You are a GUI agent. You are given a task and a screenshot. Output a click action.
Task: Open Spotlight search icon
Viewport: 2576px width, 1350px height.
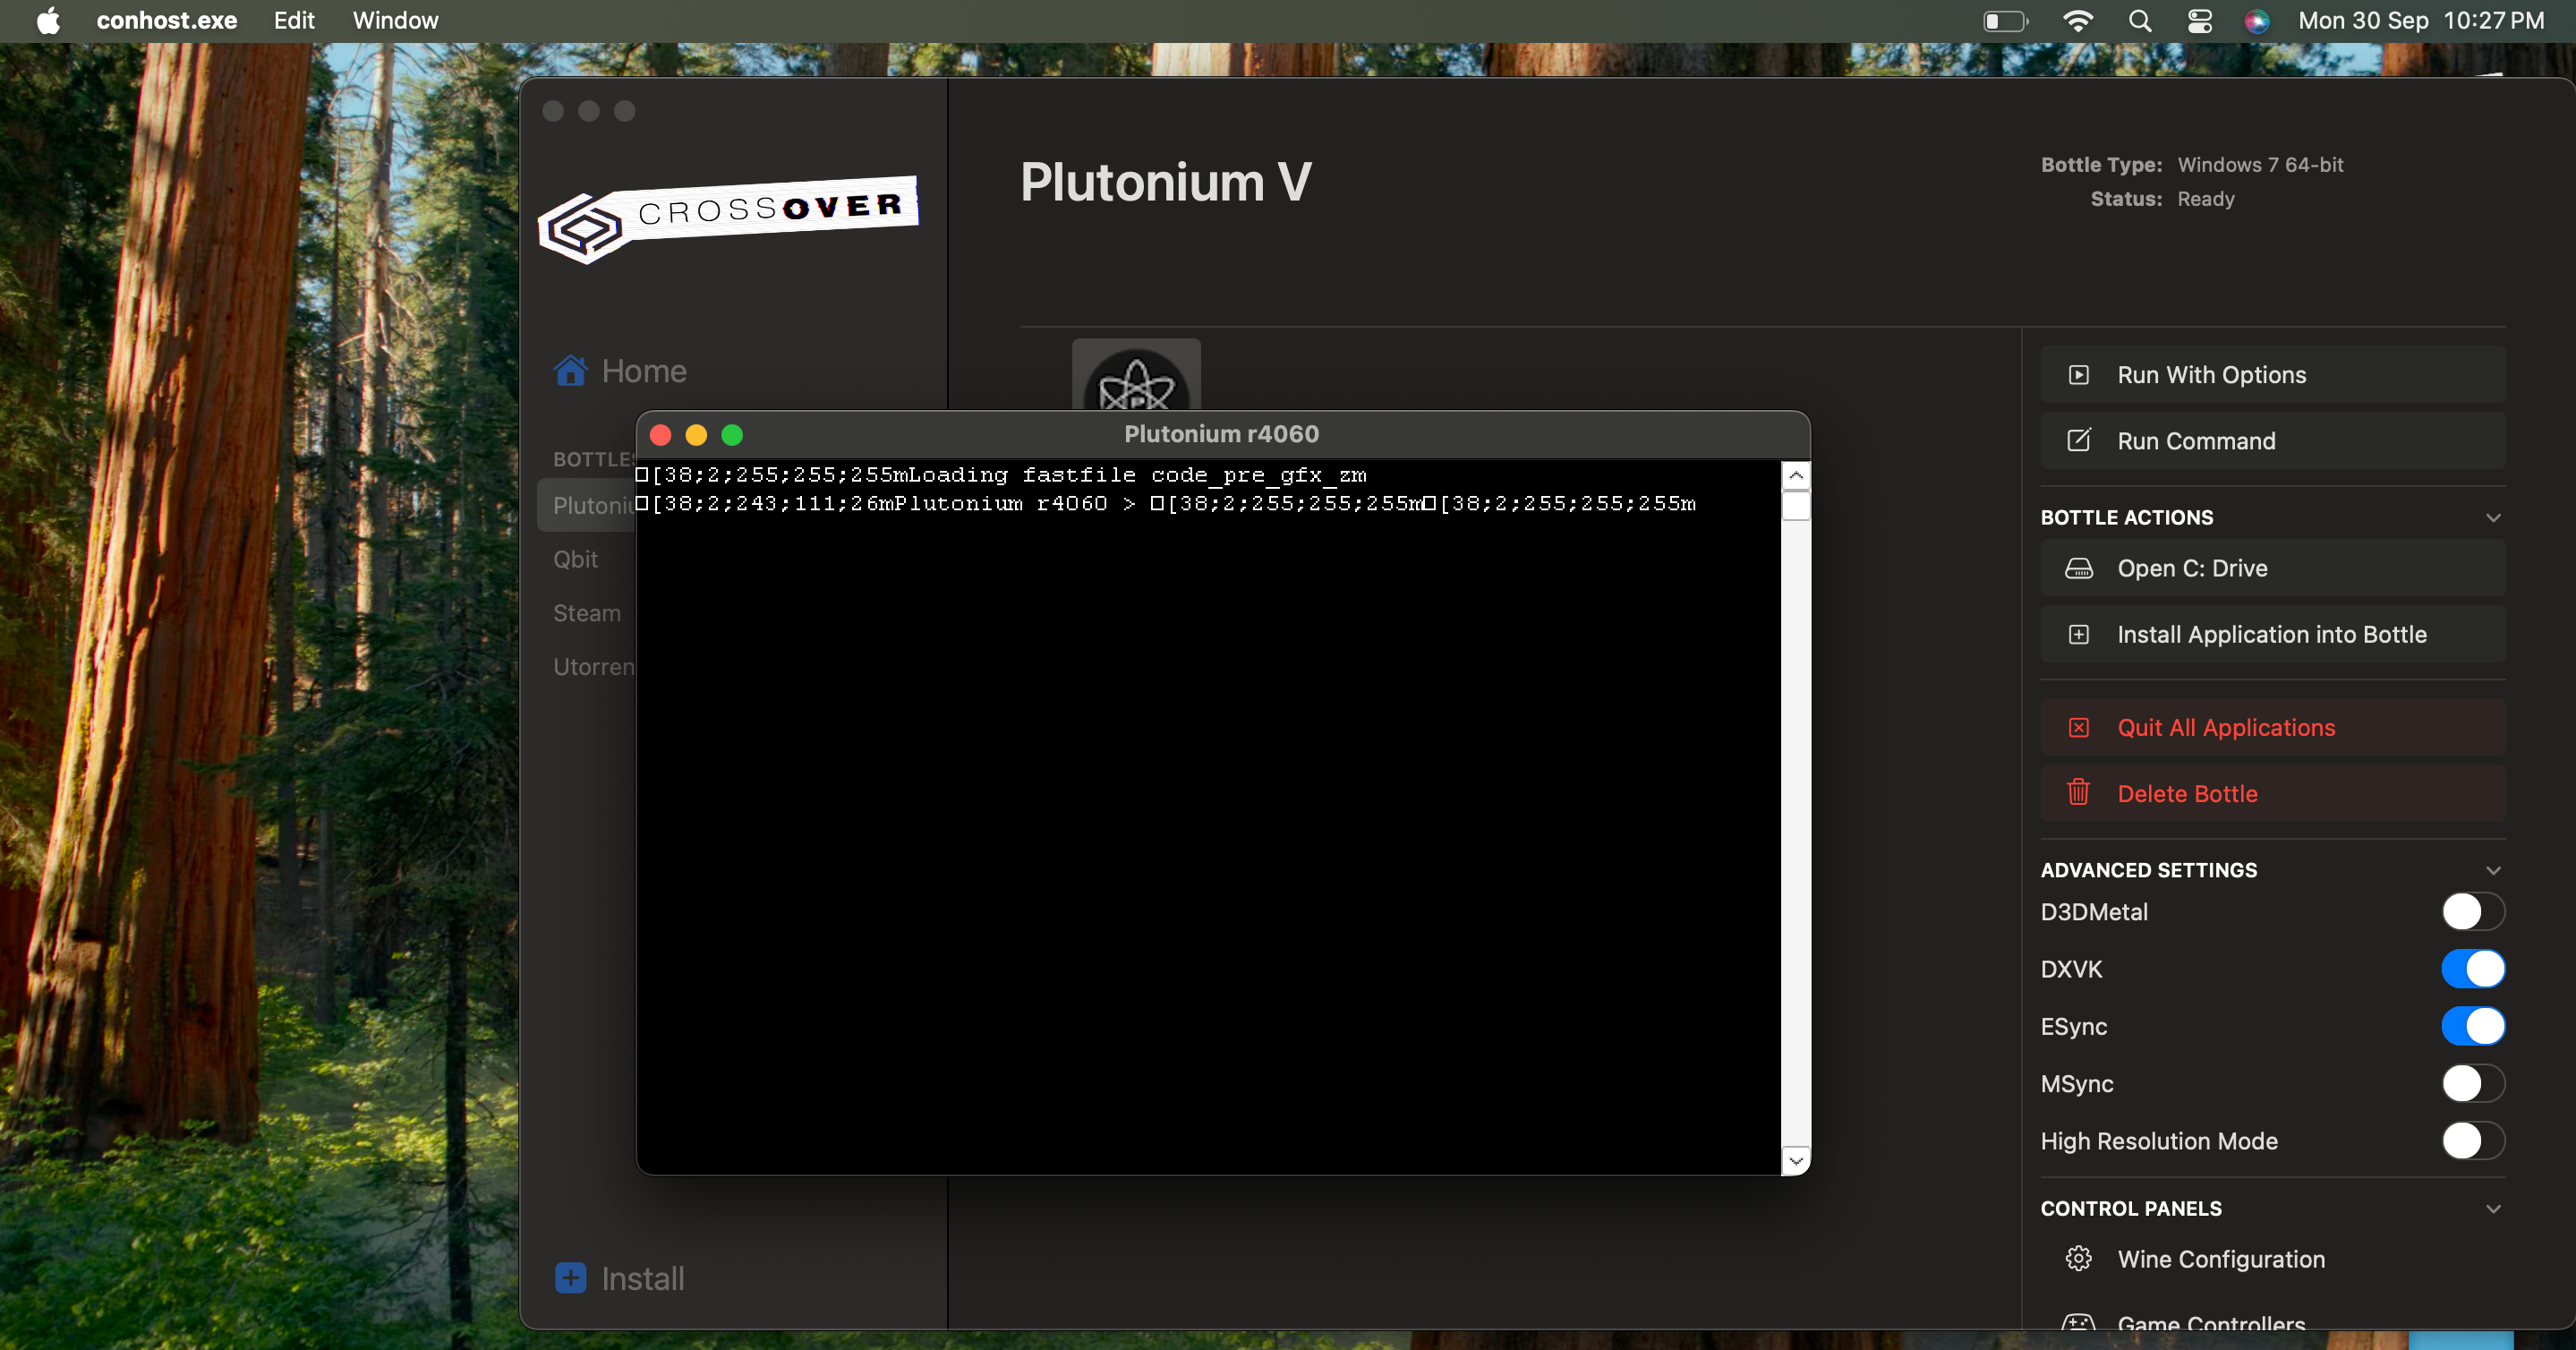(x=2140, y=20)
